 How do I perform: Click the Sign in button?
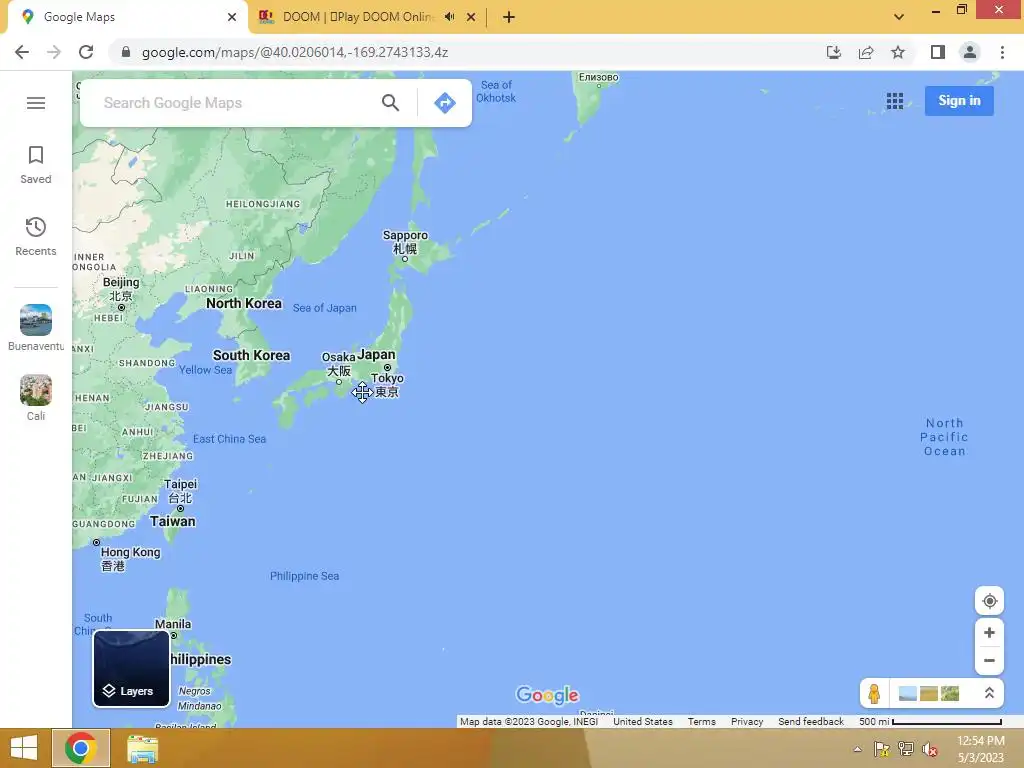pos(959,101)
